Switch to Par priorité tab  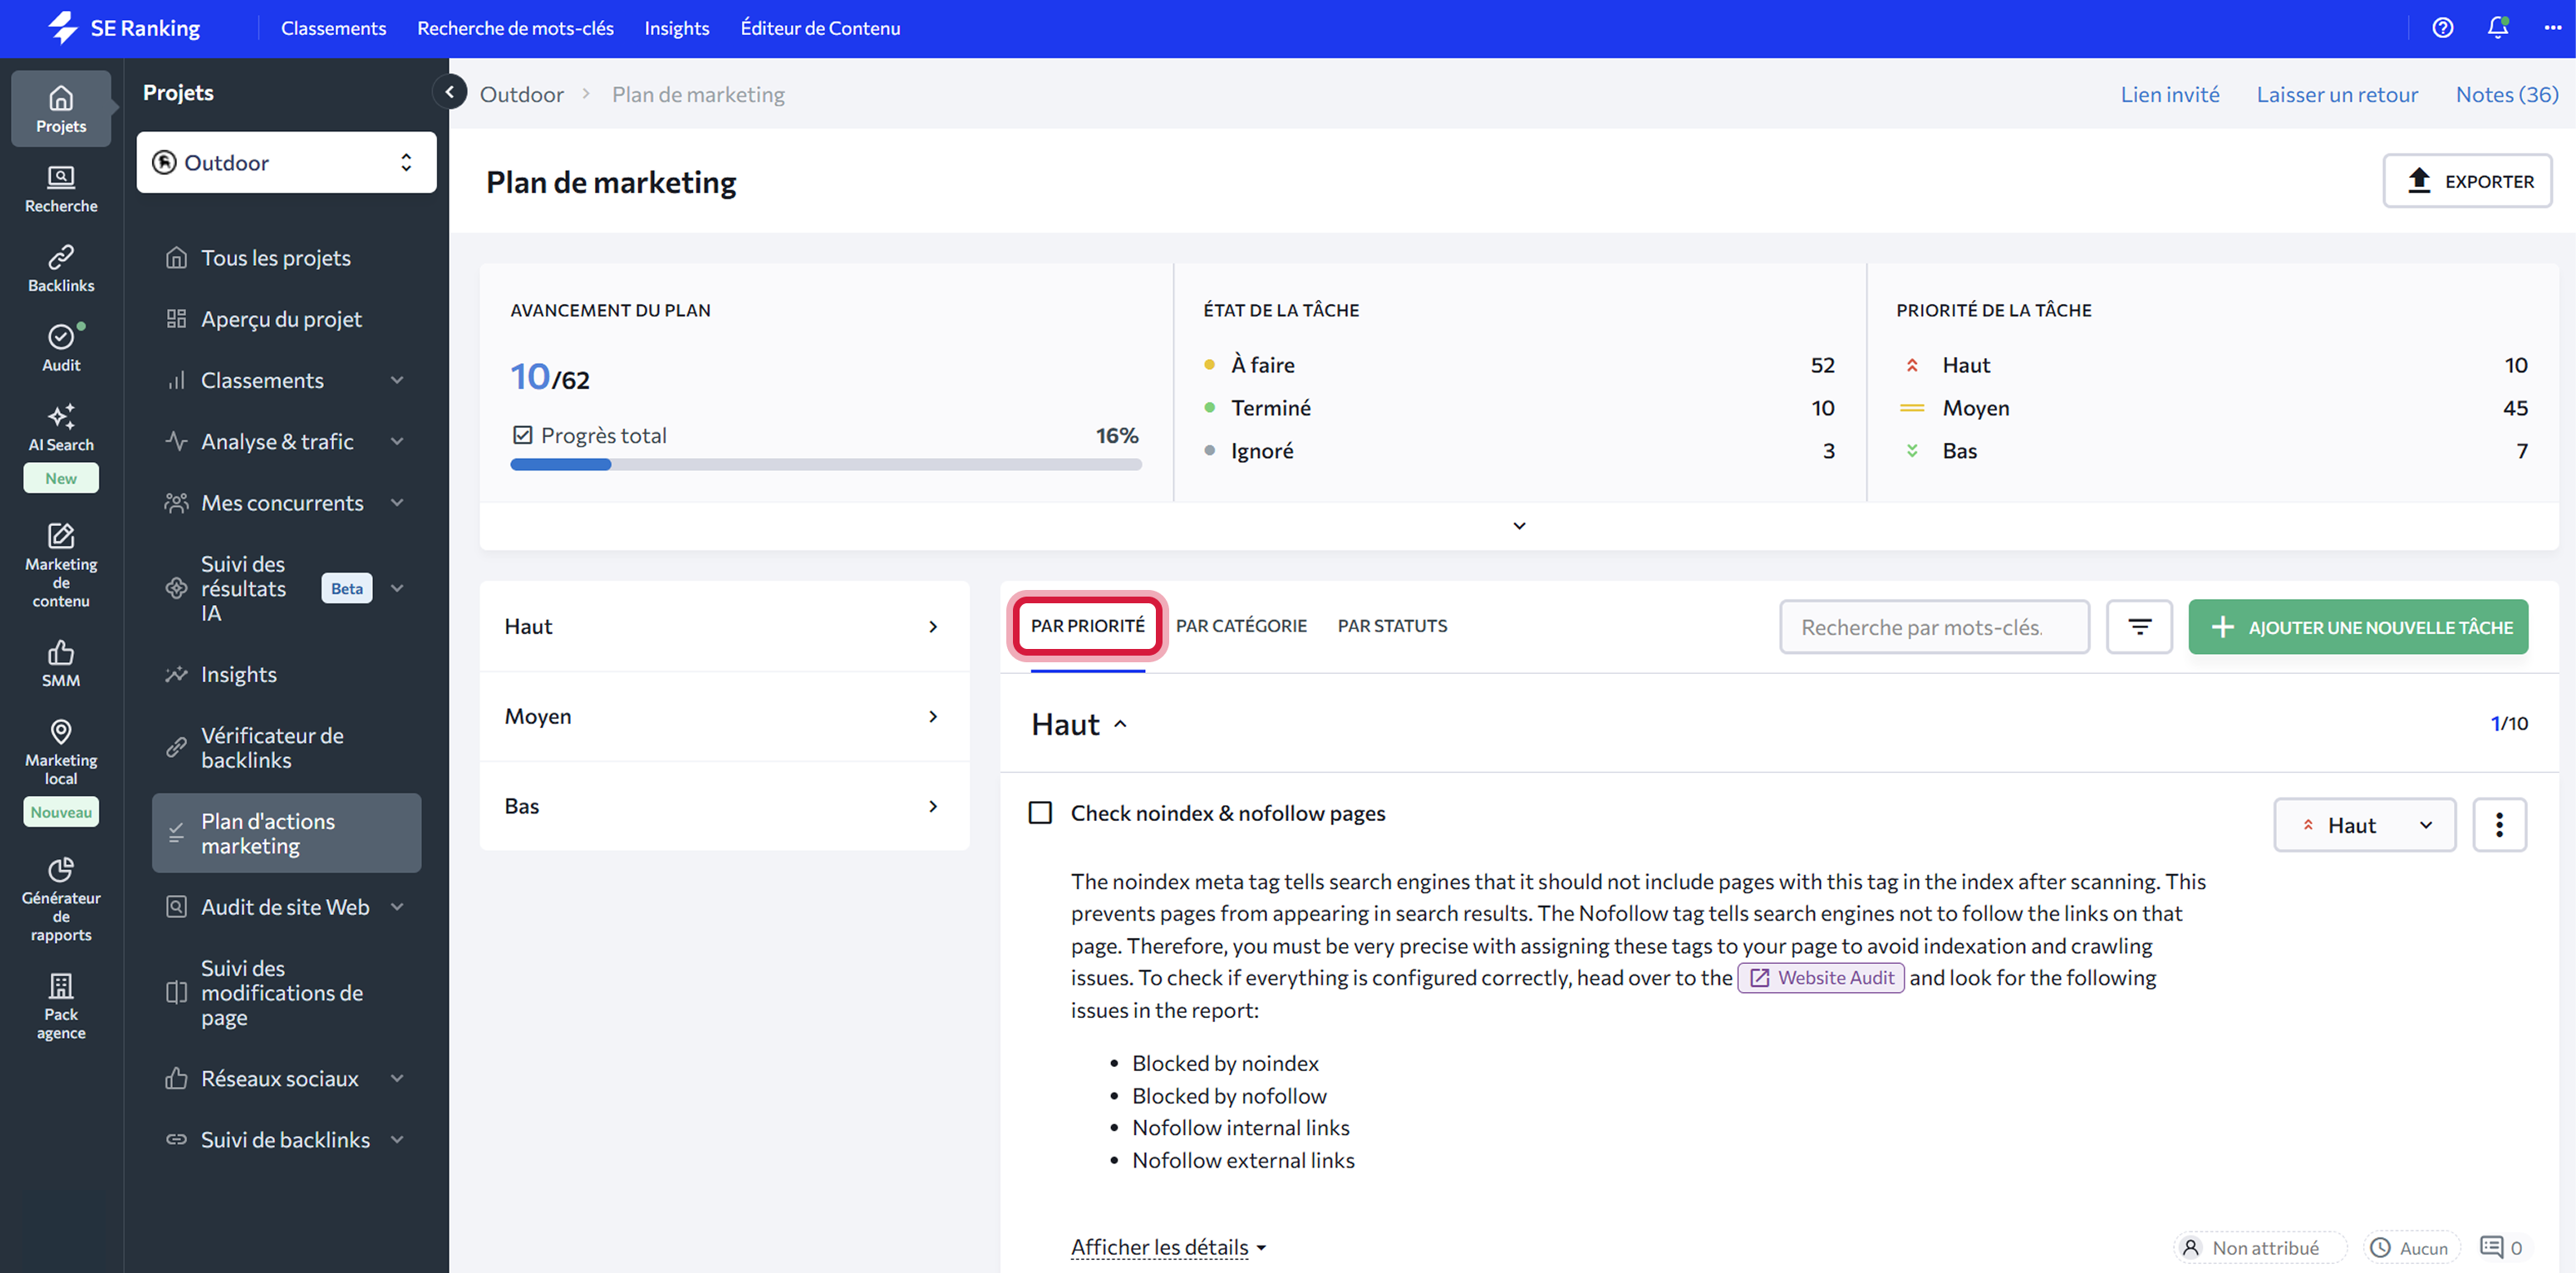(x=1087, y=626)
